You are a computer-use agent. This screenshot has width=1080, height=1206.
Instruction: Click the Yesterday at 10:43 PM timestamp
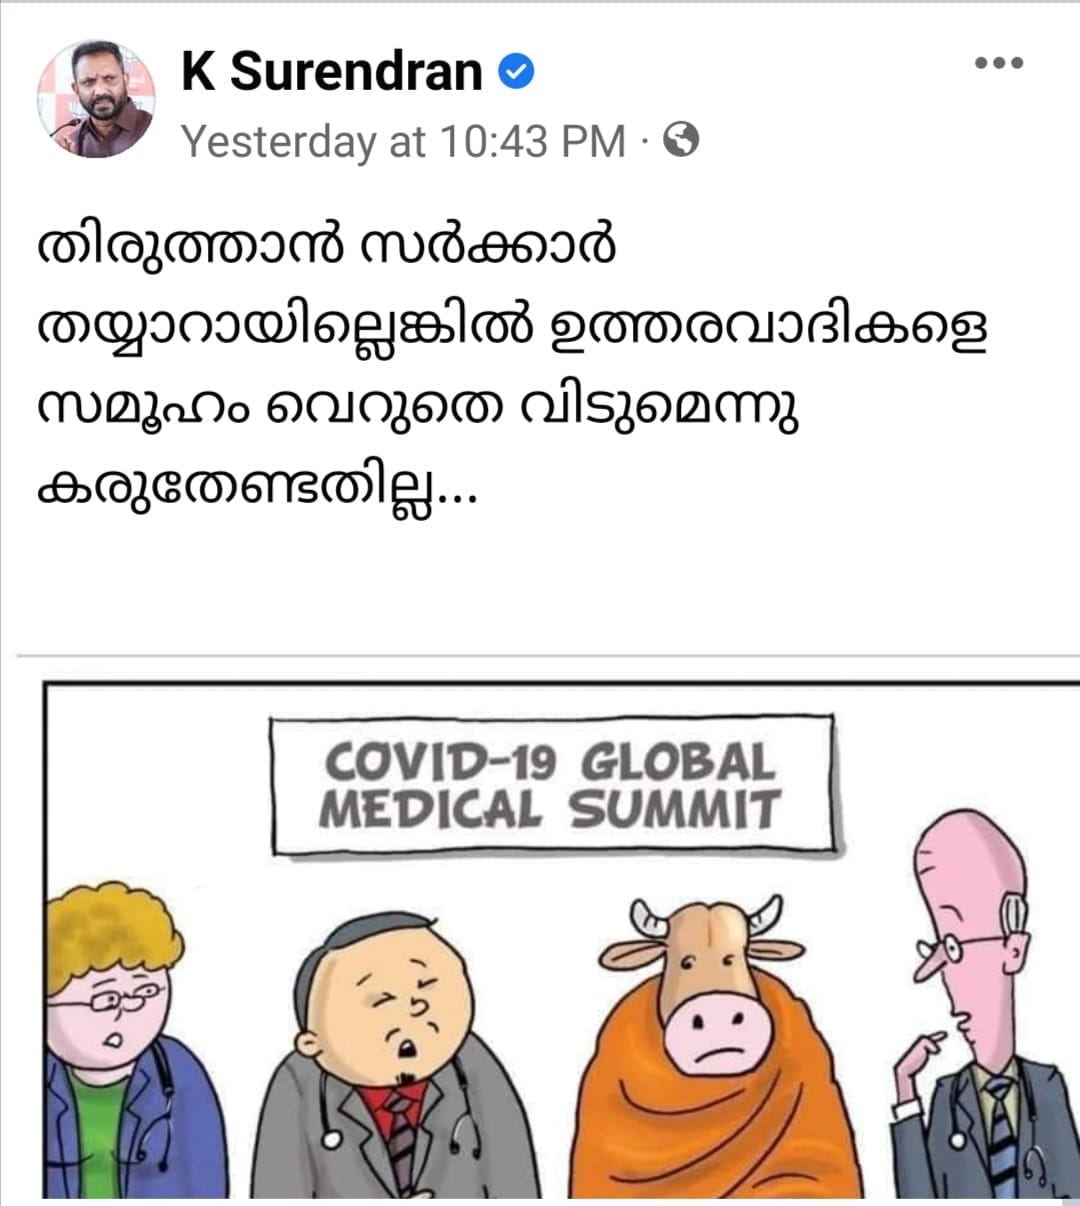404,141
